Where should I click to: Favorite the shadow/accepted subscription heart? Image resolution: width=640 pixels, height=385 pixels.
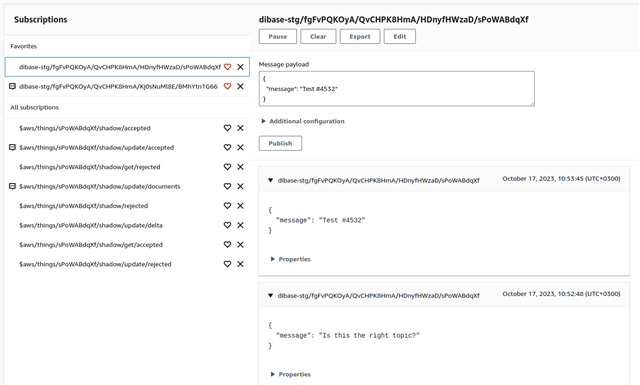[x=227, y=128]
